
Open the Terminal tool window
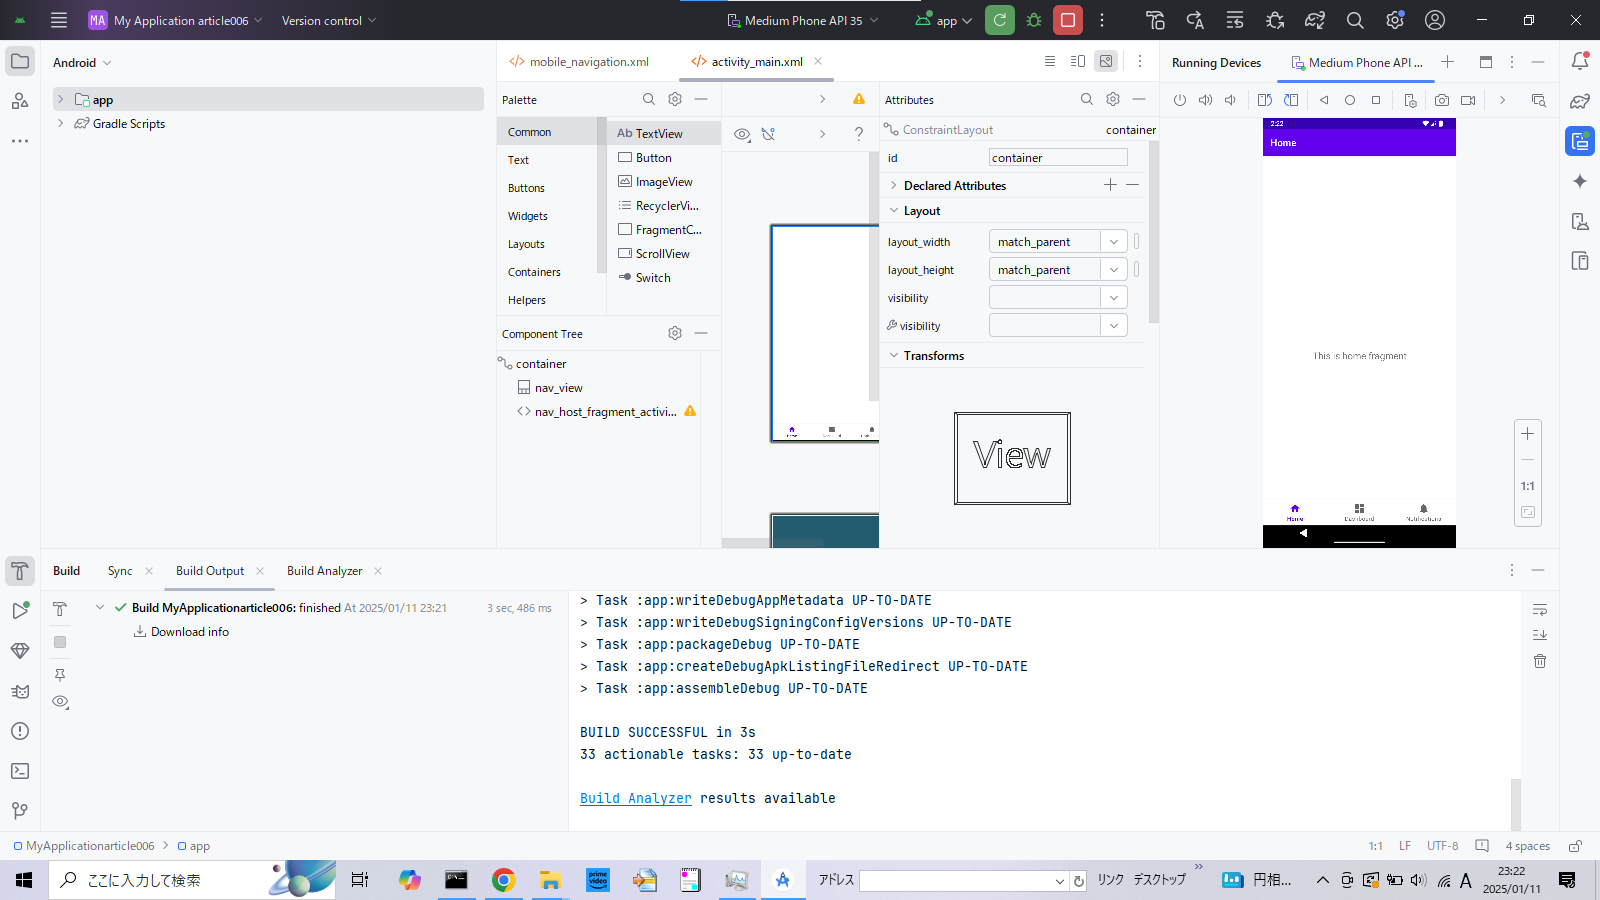[x=20, y=771]
